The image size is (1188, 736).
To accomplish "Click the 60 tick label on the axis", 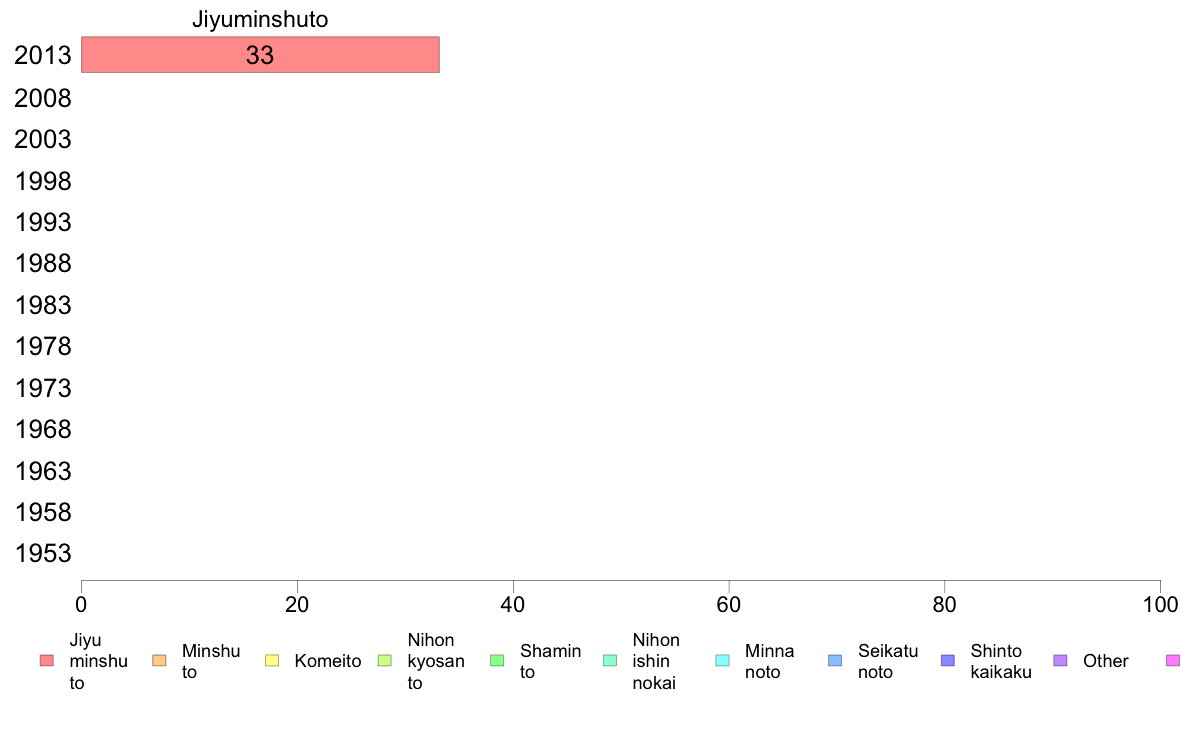I will click(x=729, y=604).
